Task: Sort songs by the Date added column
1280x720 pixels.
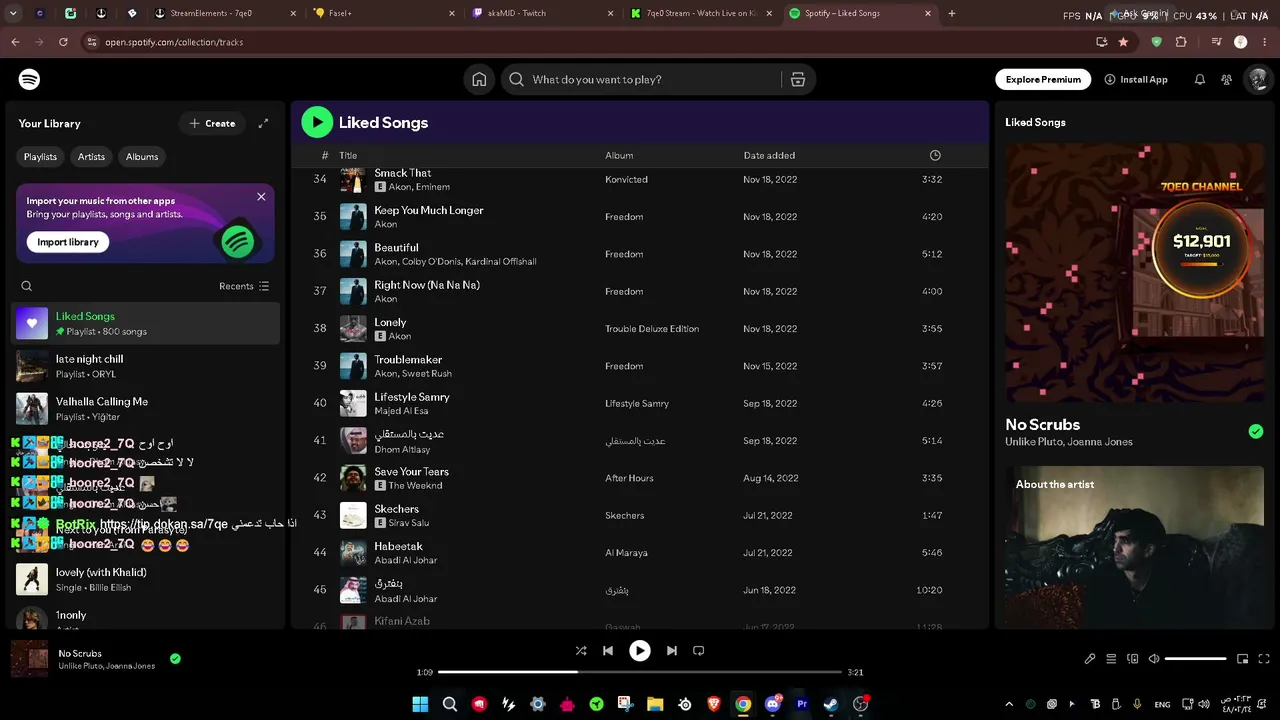Action: pos(769,155)
